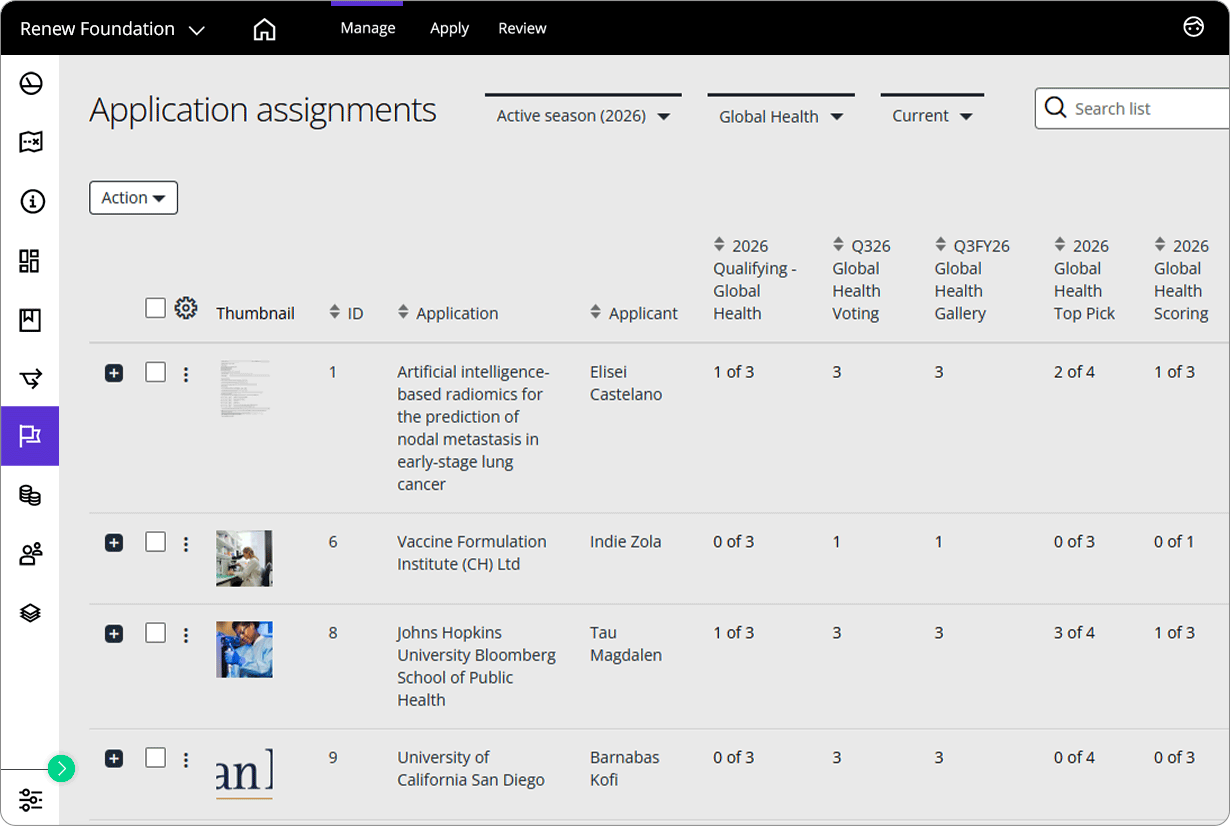The width and height of the screenshot is (1230, 828).
Task: Open the shuffle arrows sidebar icon
Action: tap(31, 378)
